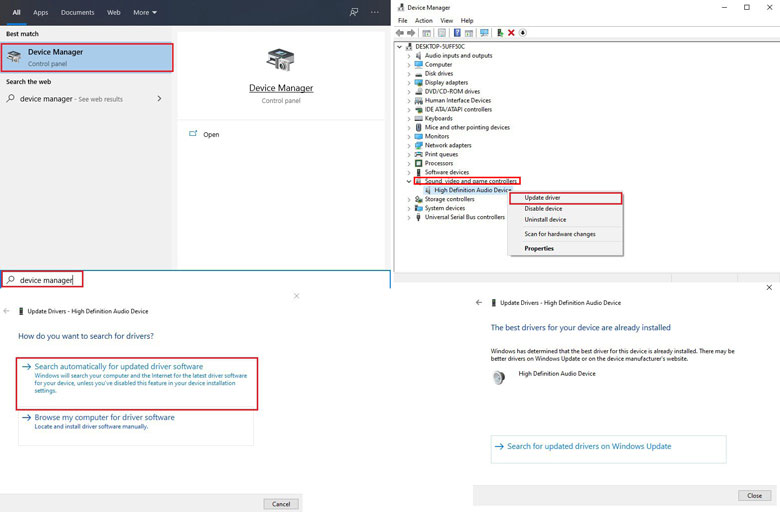Open Properties from the Device Manager toolbar

(442, 33)
